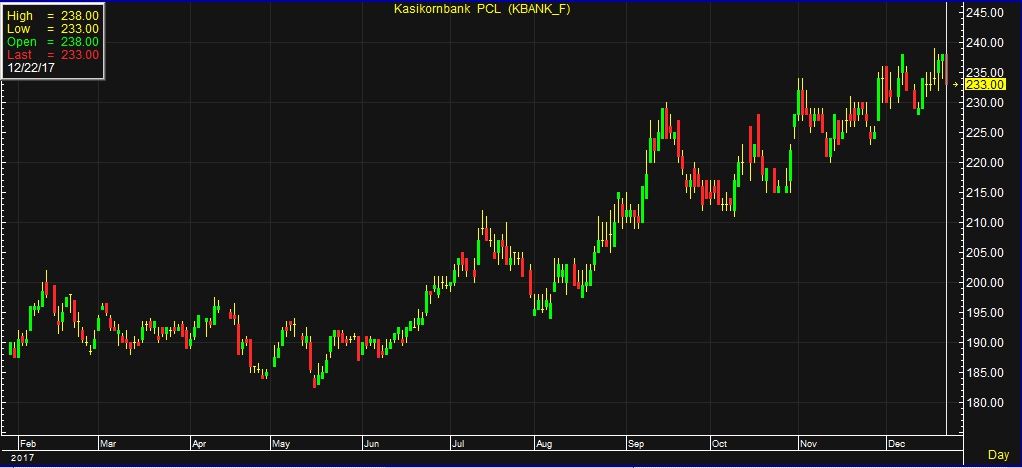Click the 205.00 price axis label
This screenshot has width=1022, height=468.
tap(985, 253)
